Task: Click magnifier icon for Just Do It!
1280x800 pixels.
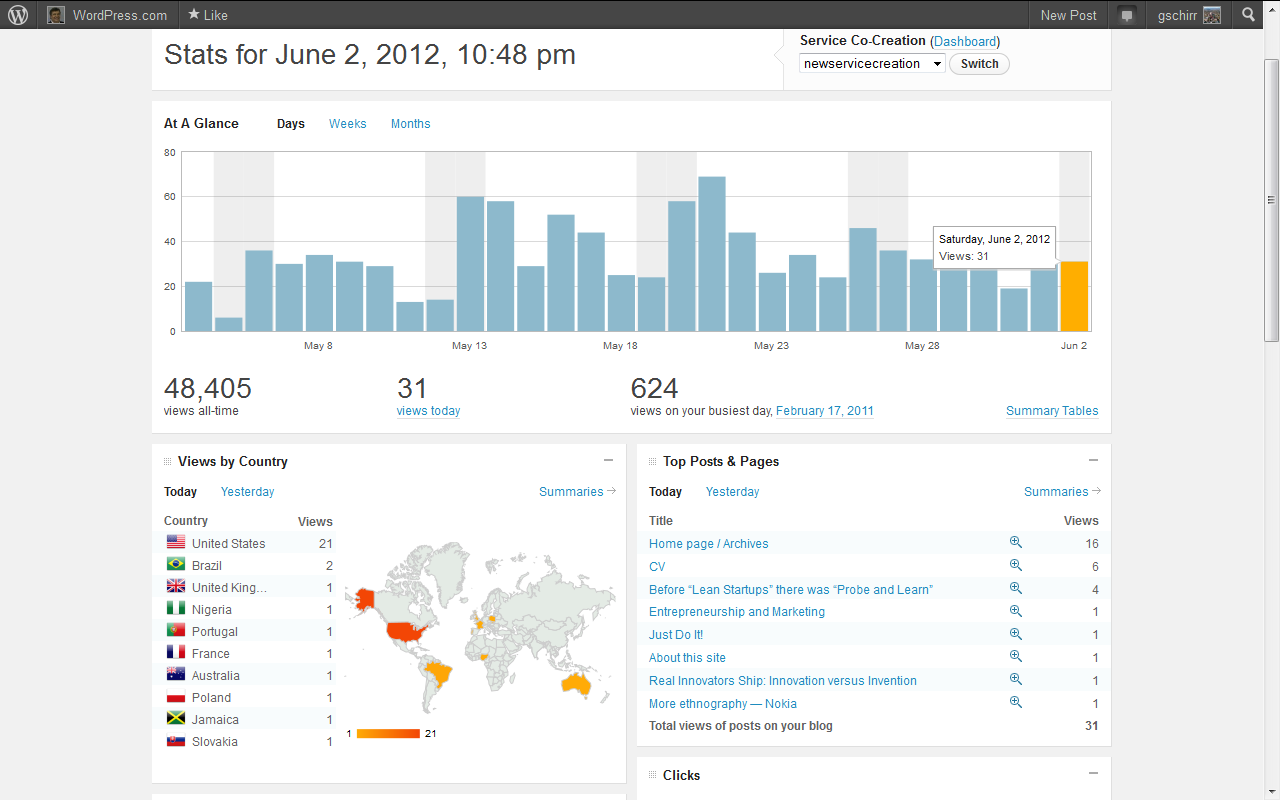Action: pyautogui.click(x=1015, y=634)
